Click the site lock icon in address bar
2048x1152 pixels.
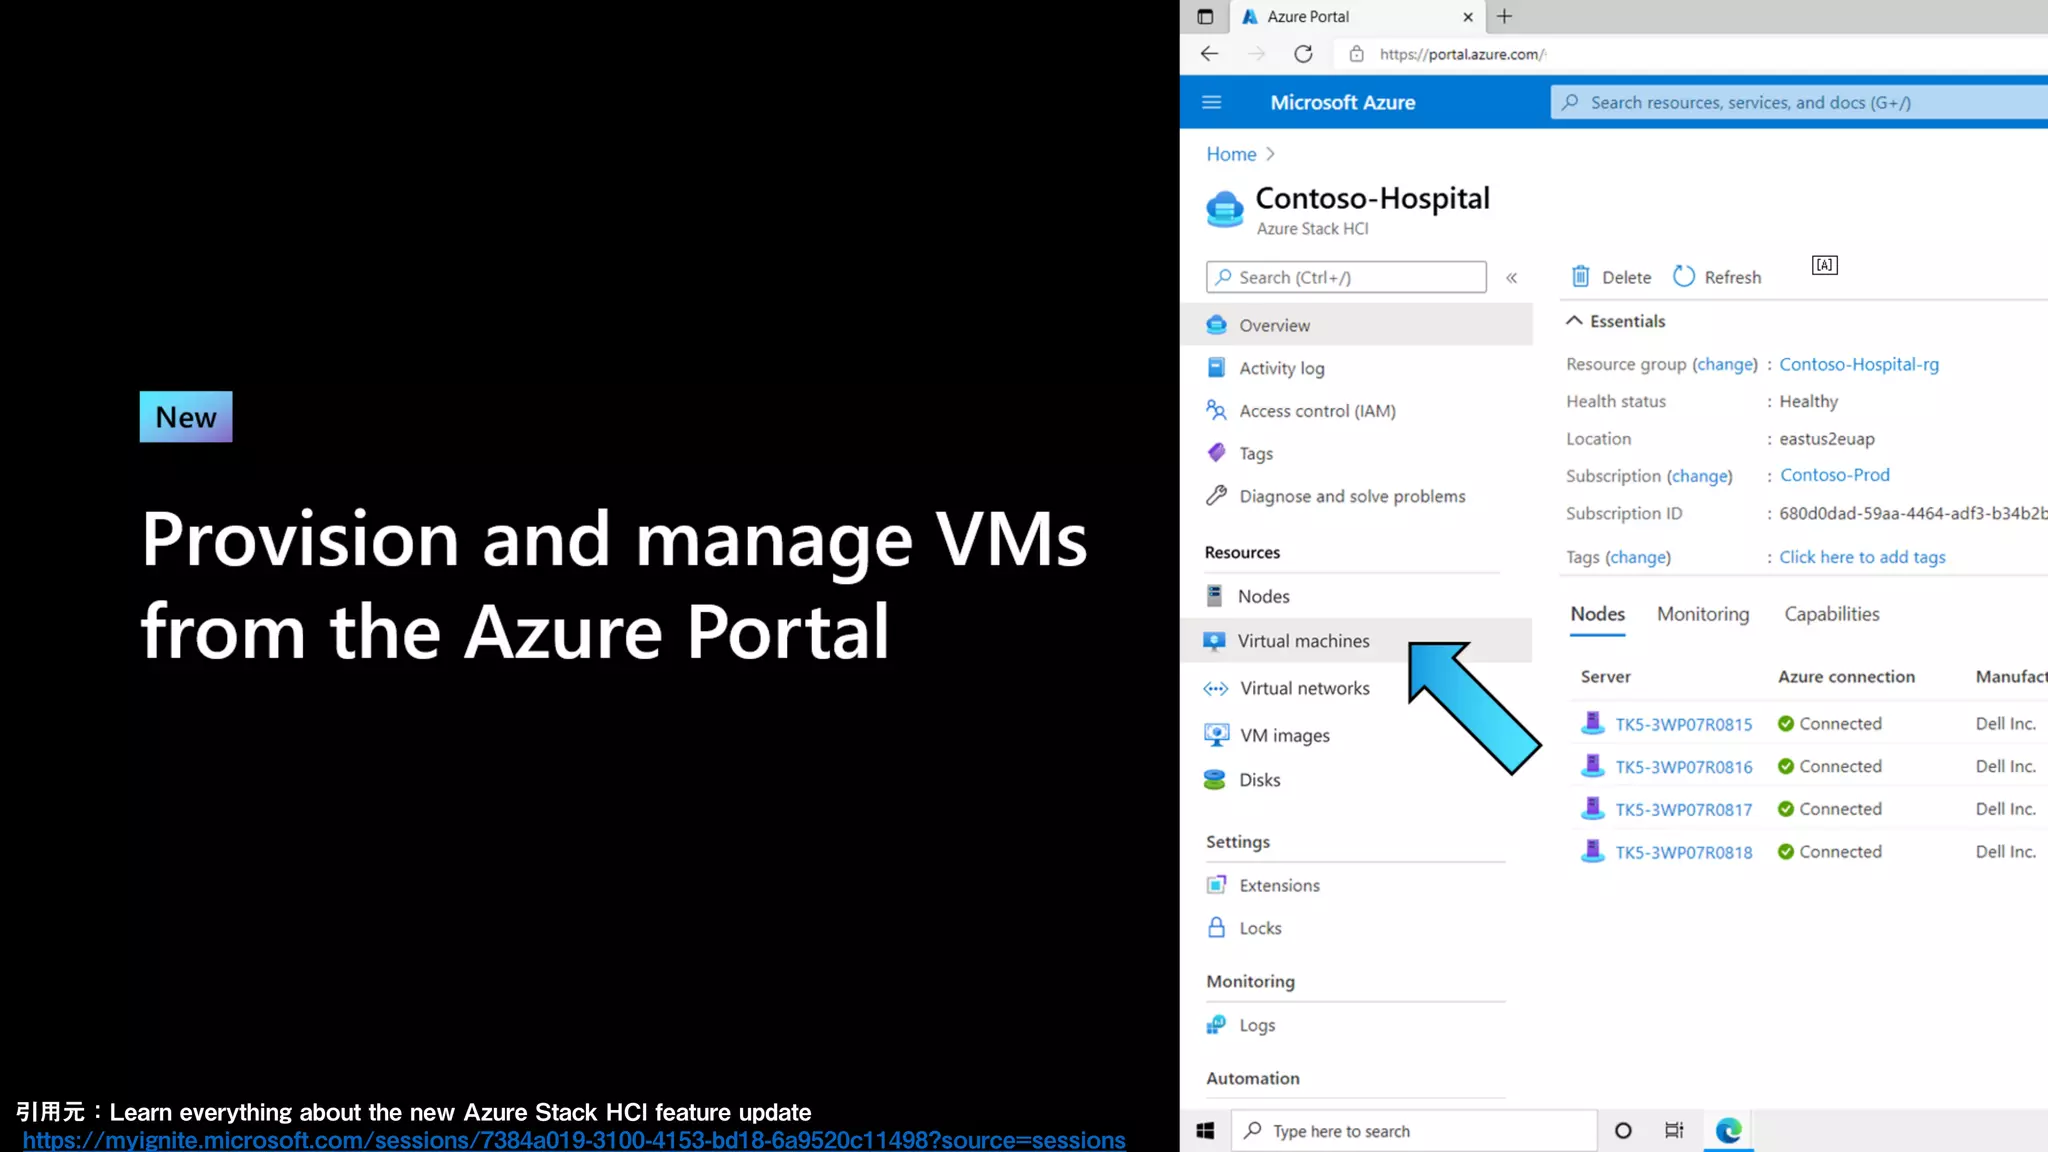coord(1356,54)
